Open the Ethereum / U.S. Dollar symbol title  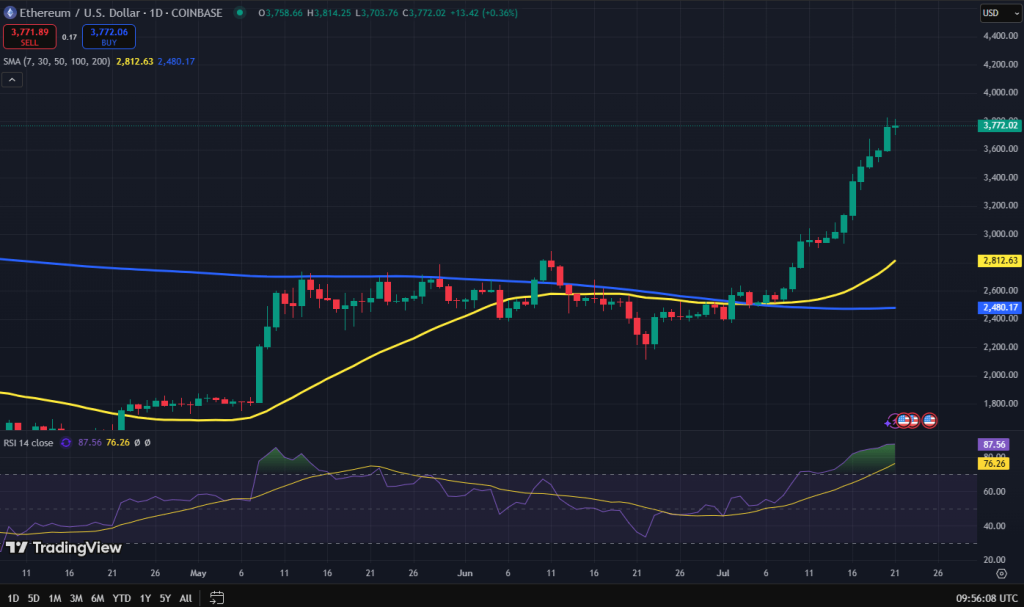[120, 12]
